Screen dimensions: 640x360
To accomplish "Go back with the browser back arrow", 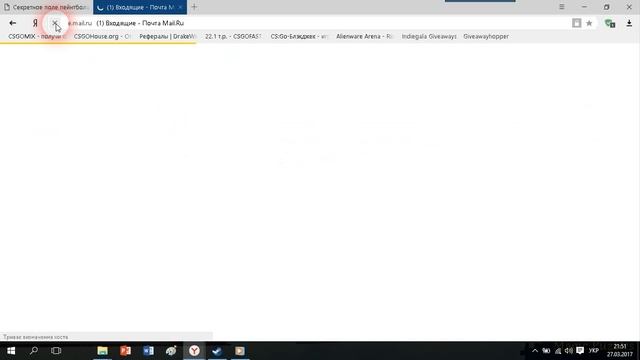I will tap(13, 23).
